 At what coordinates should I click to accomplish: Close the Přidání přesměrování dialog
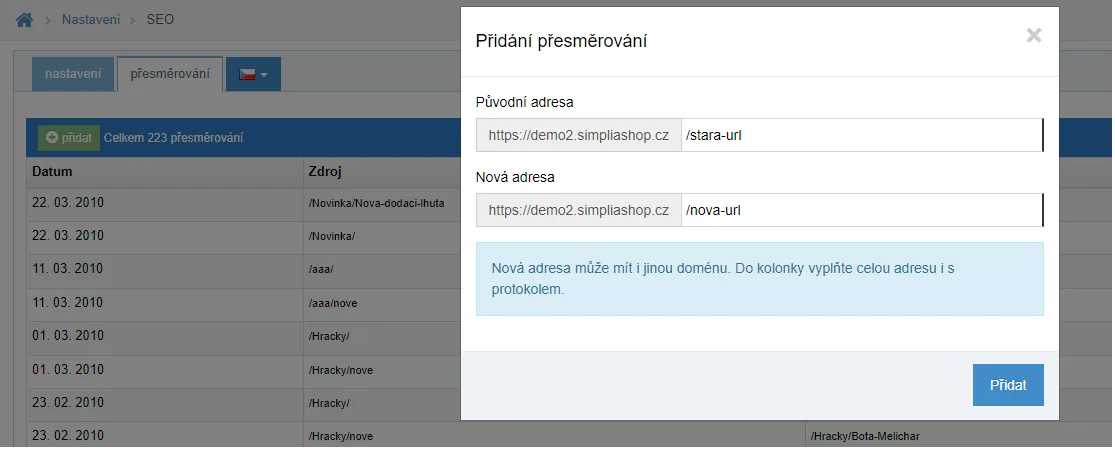(1034, 36)
